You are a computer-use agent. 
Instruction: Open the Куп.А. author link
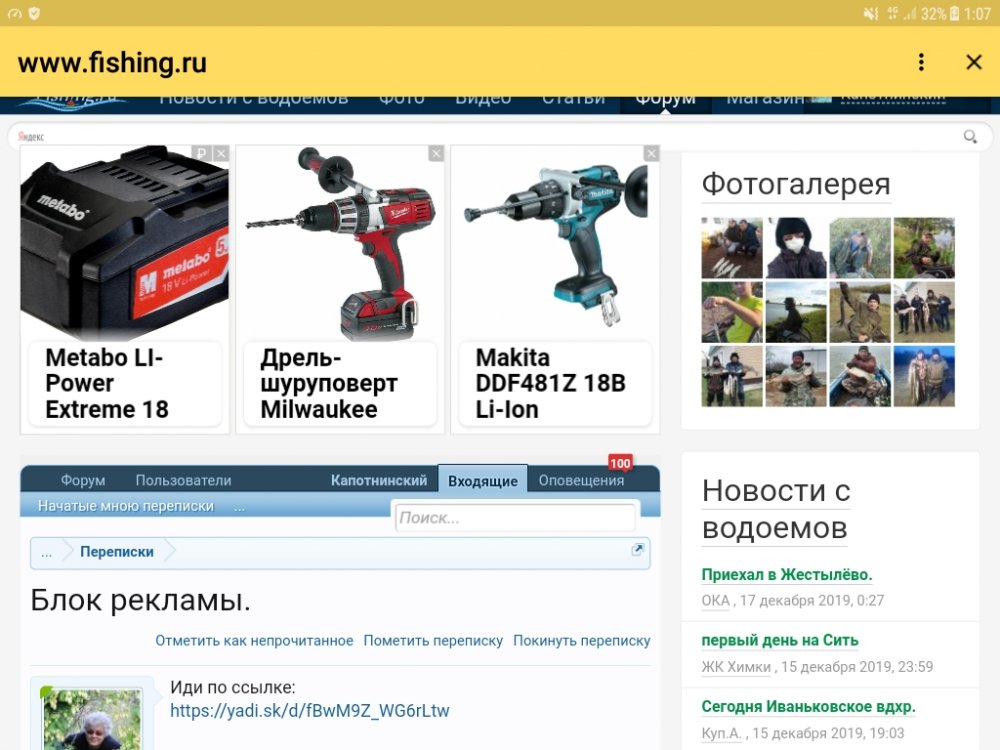point(721,733)
